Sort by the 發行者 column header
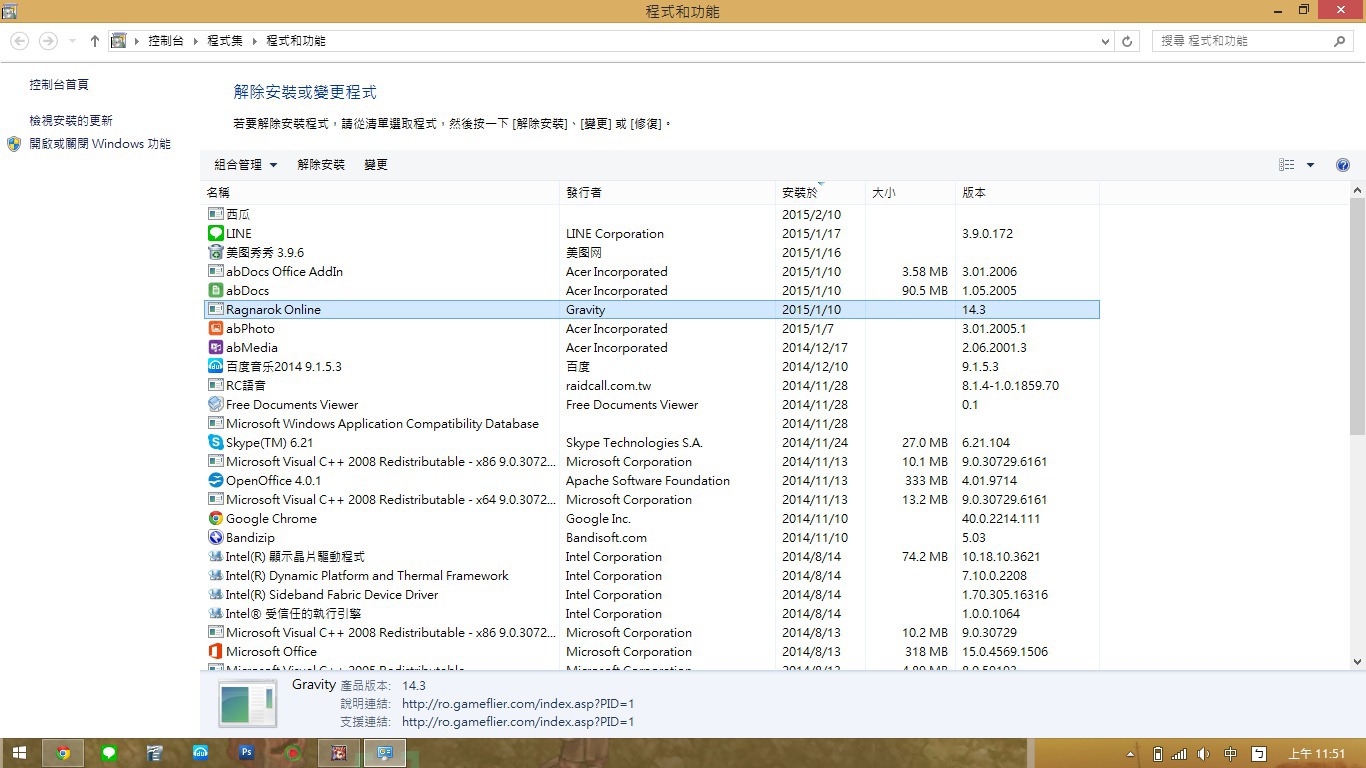The width and height of the screenshot is (1366, 768). pyautogui.click(x=668, y=192)
